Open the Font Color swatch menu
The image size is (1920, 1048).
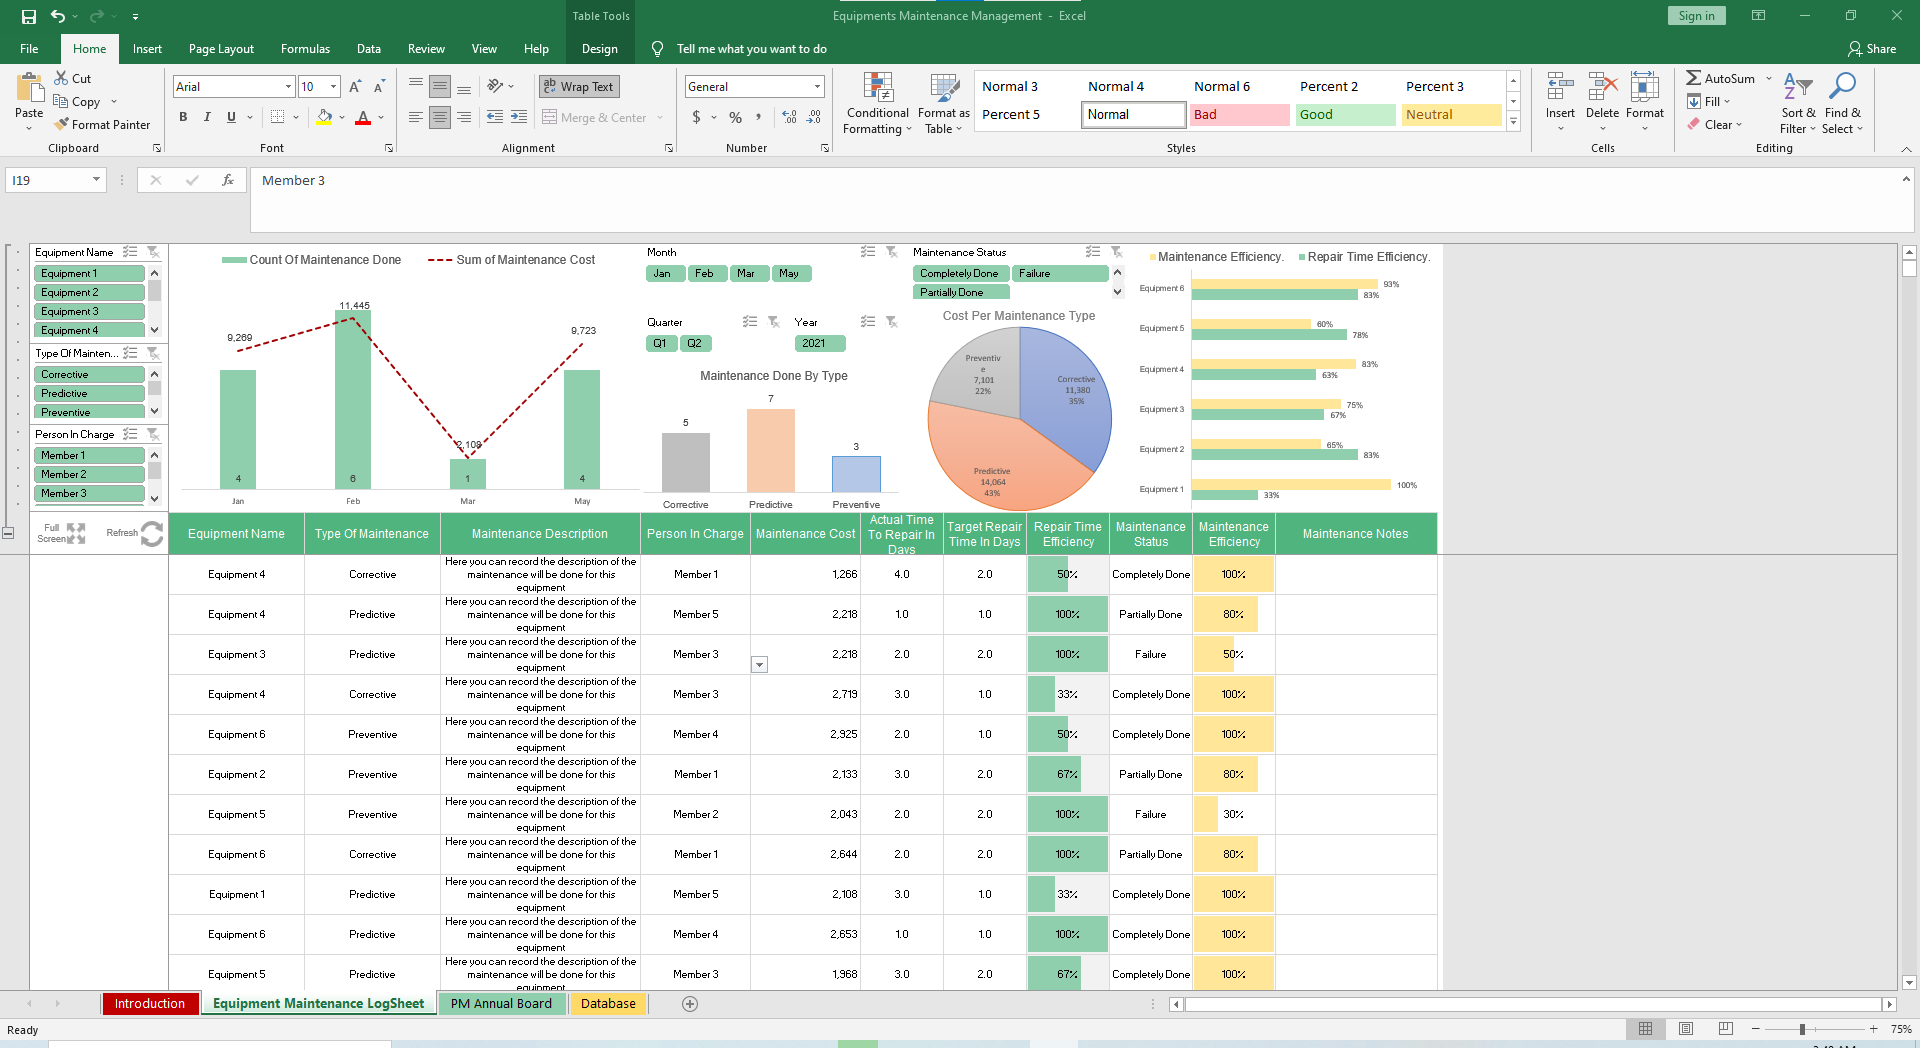tap(380, 118)
